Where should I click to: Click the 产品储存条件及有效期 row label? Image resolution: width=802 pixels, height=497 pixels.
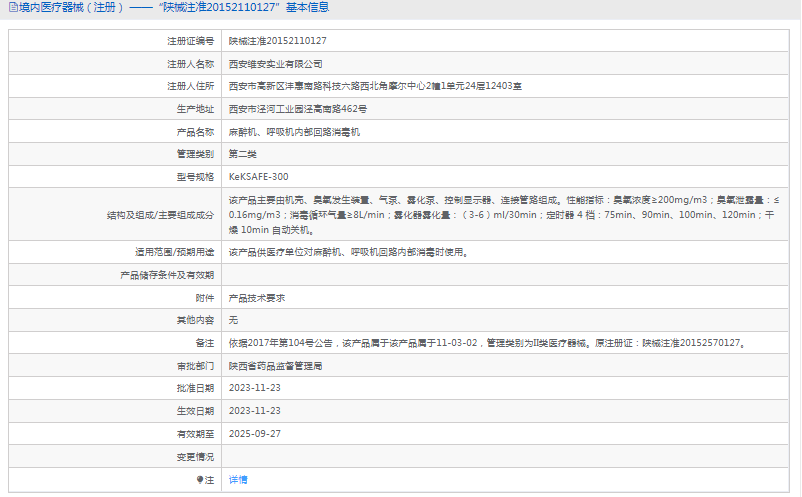pyautogui.click(x=167, y=275)
